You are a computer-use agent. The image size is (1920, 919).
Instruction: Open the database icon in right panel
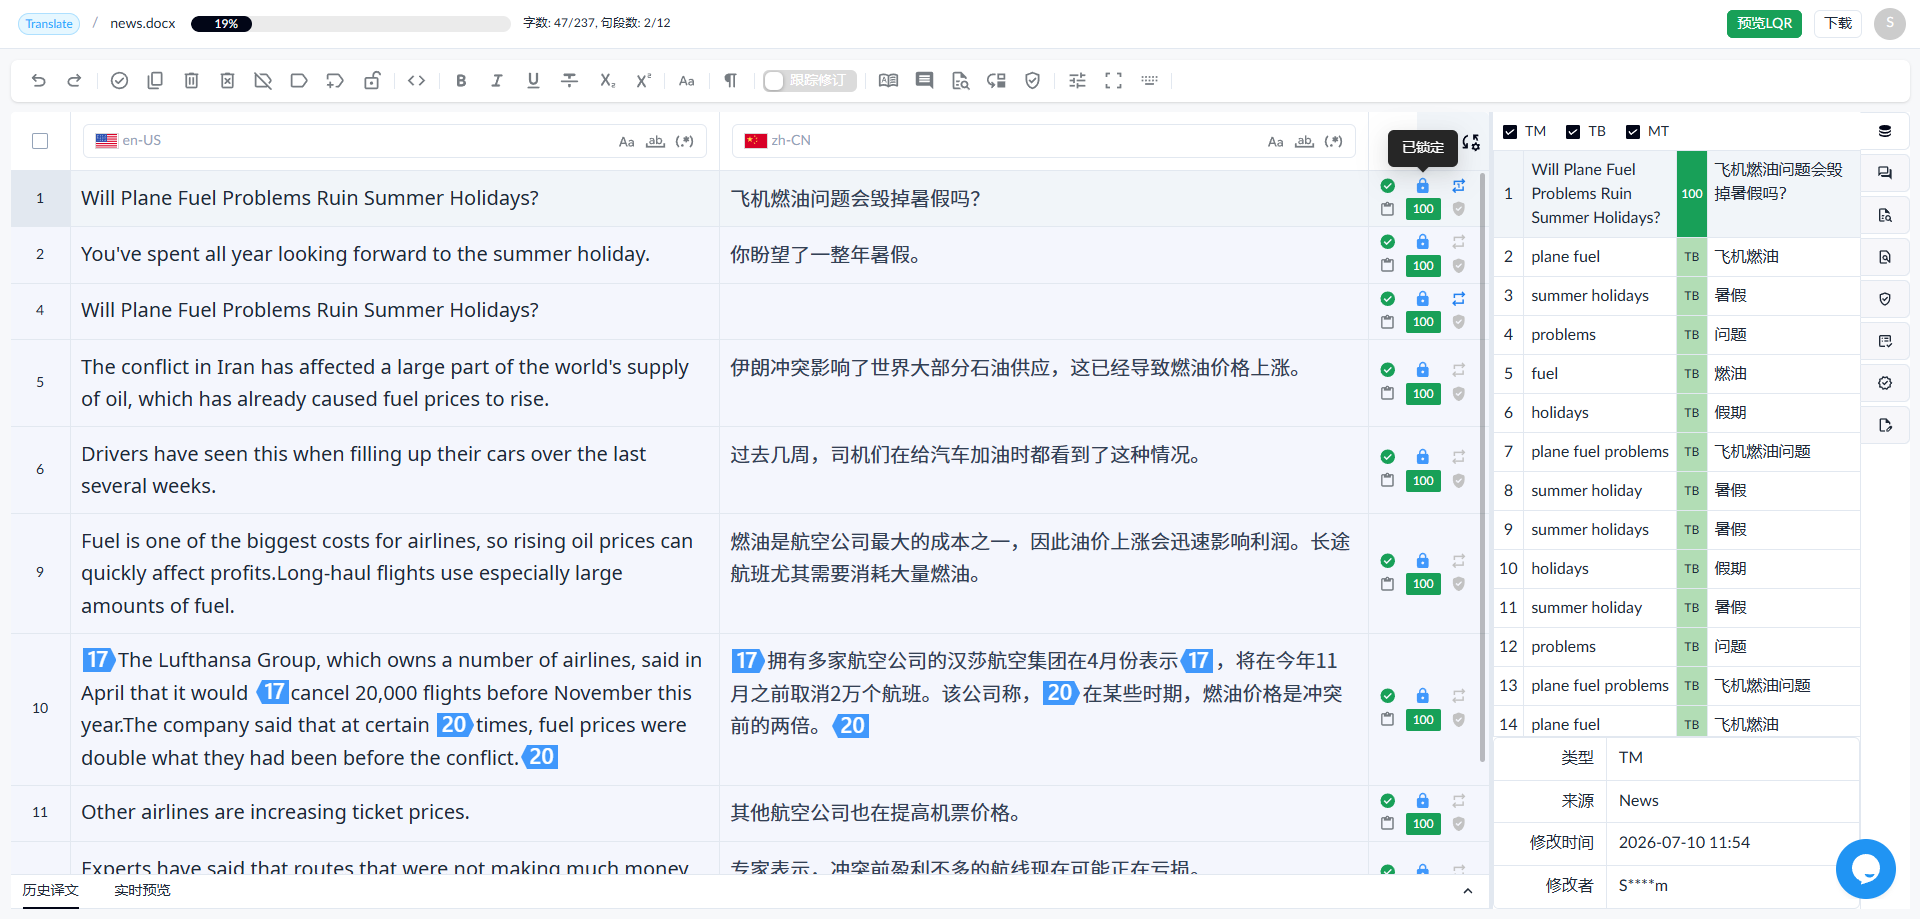1885,131
